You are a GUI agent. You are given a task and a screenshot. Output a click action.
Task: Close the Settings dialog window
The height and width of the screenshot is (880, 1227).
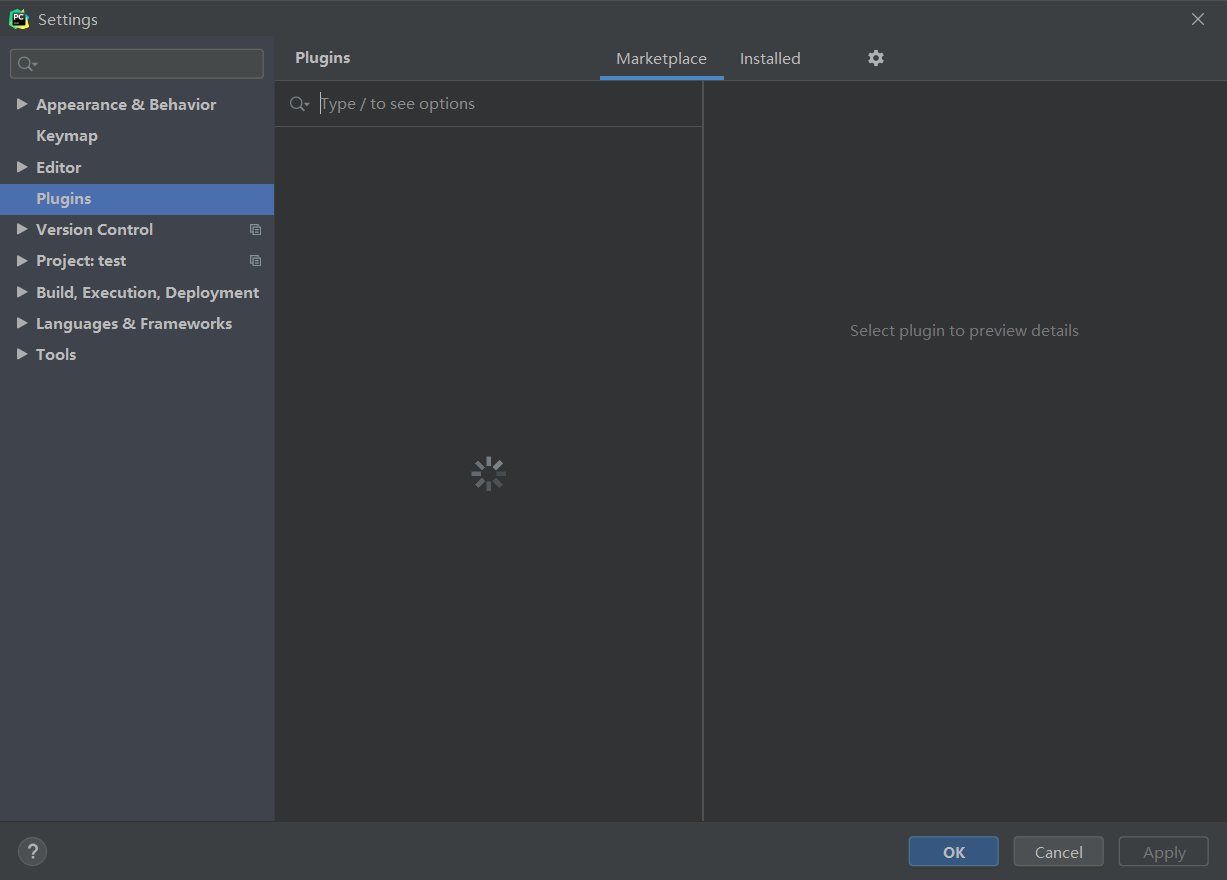[1198, 19]
